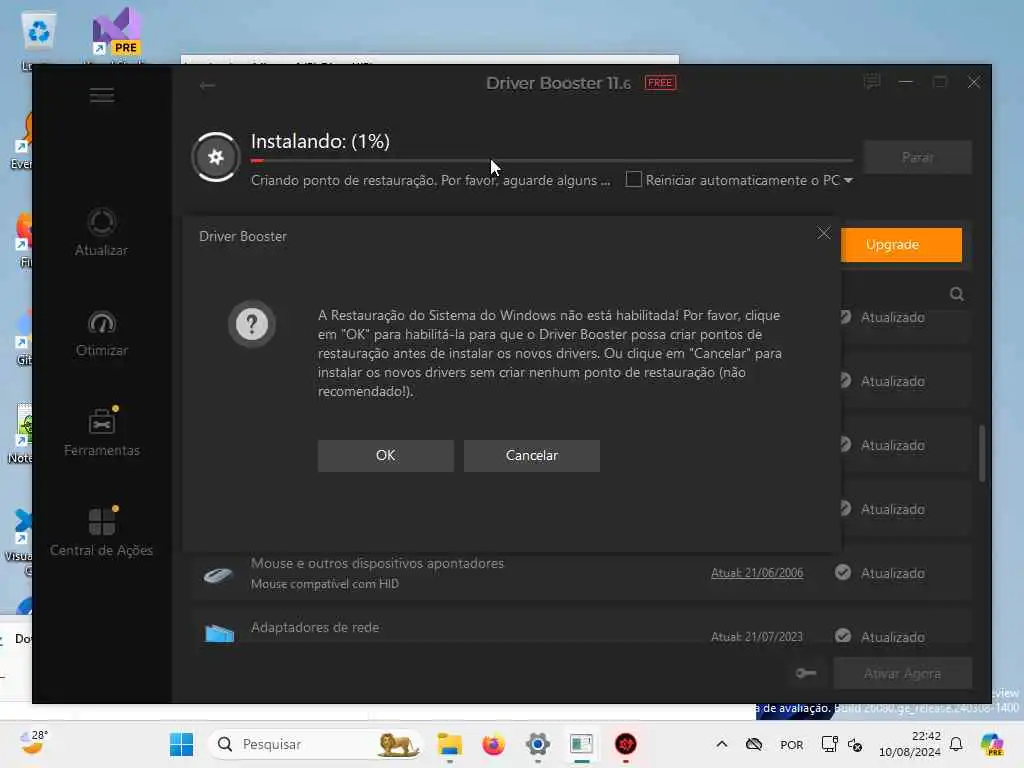Screen dimensions: 1024x768
Task: Enable Reiniciar automaticamente o PC checkbox
Action: coord(633,180)
